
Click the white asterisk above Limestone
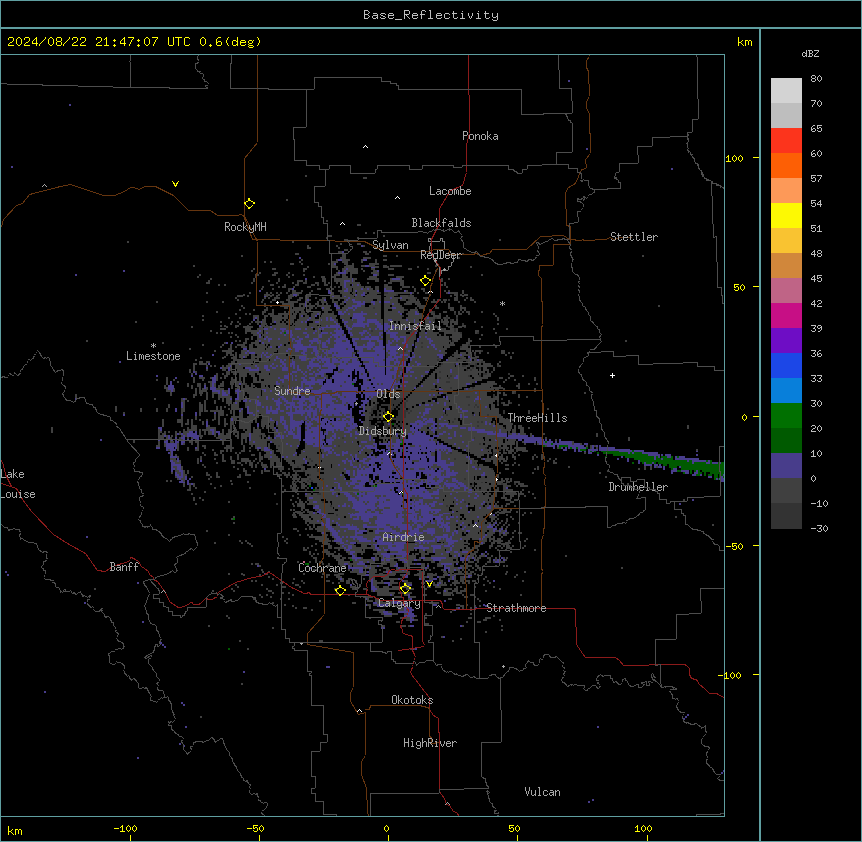coord(153,346)
